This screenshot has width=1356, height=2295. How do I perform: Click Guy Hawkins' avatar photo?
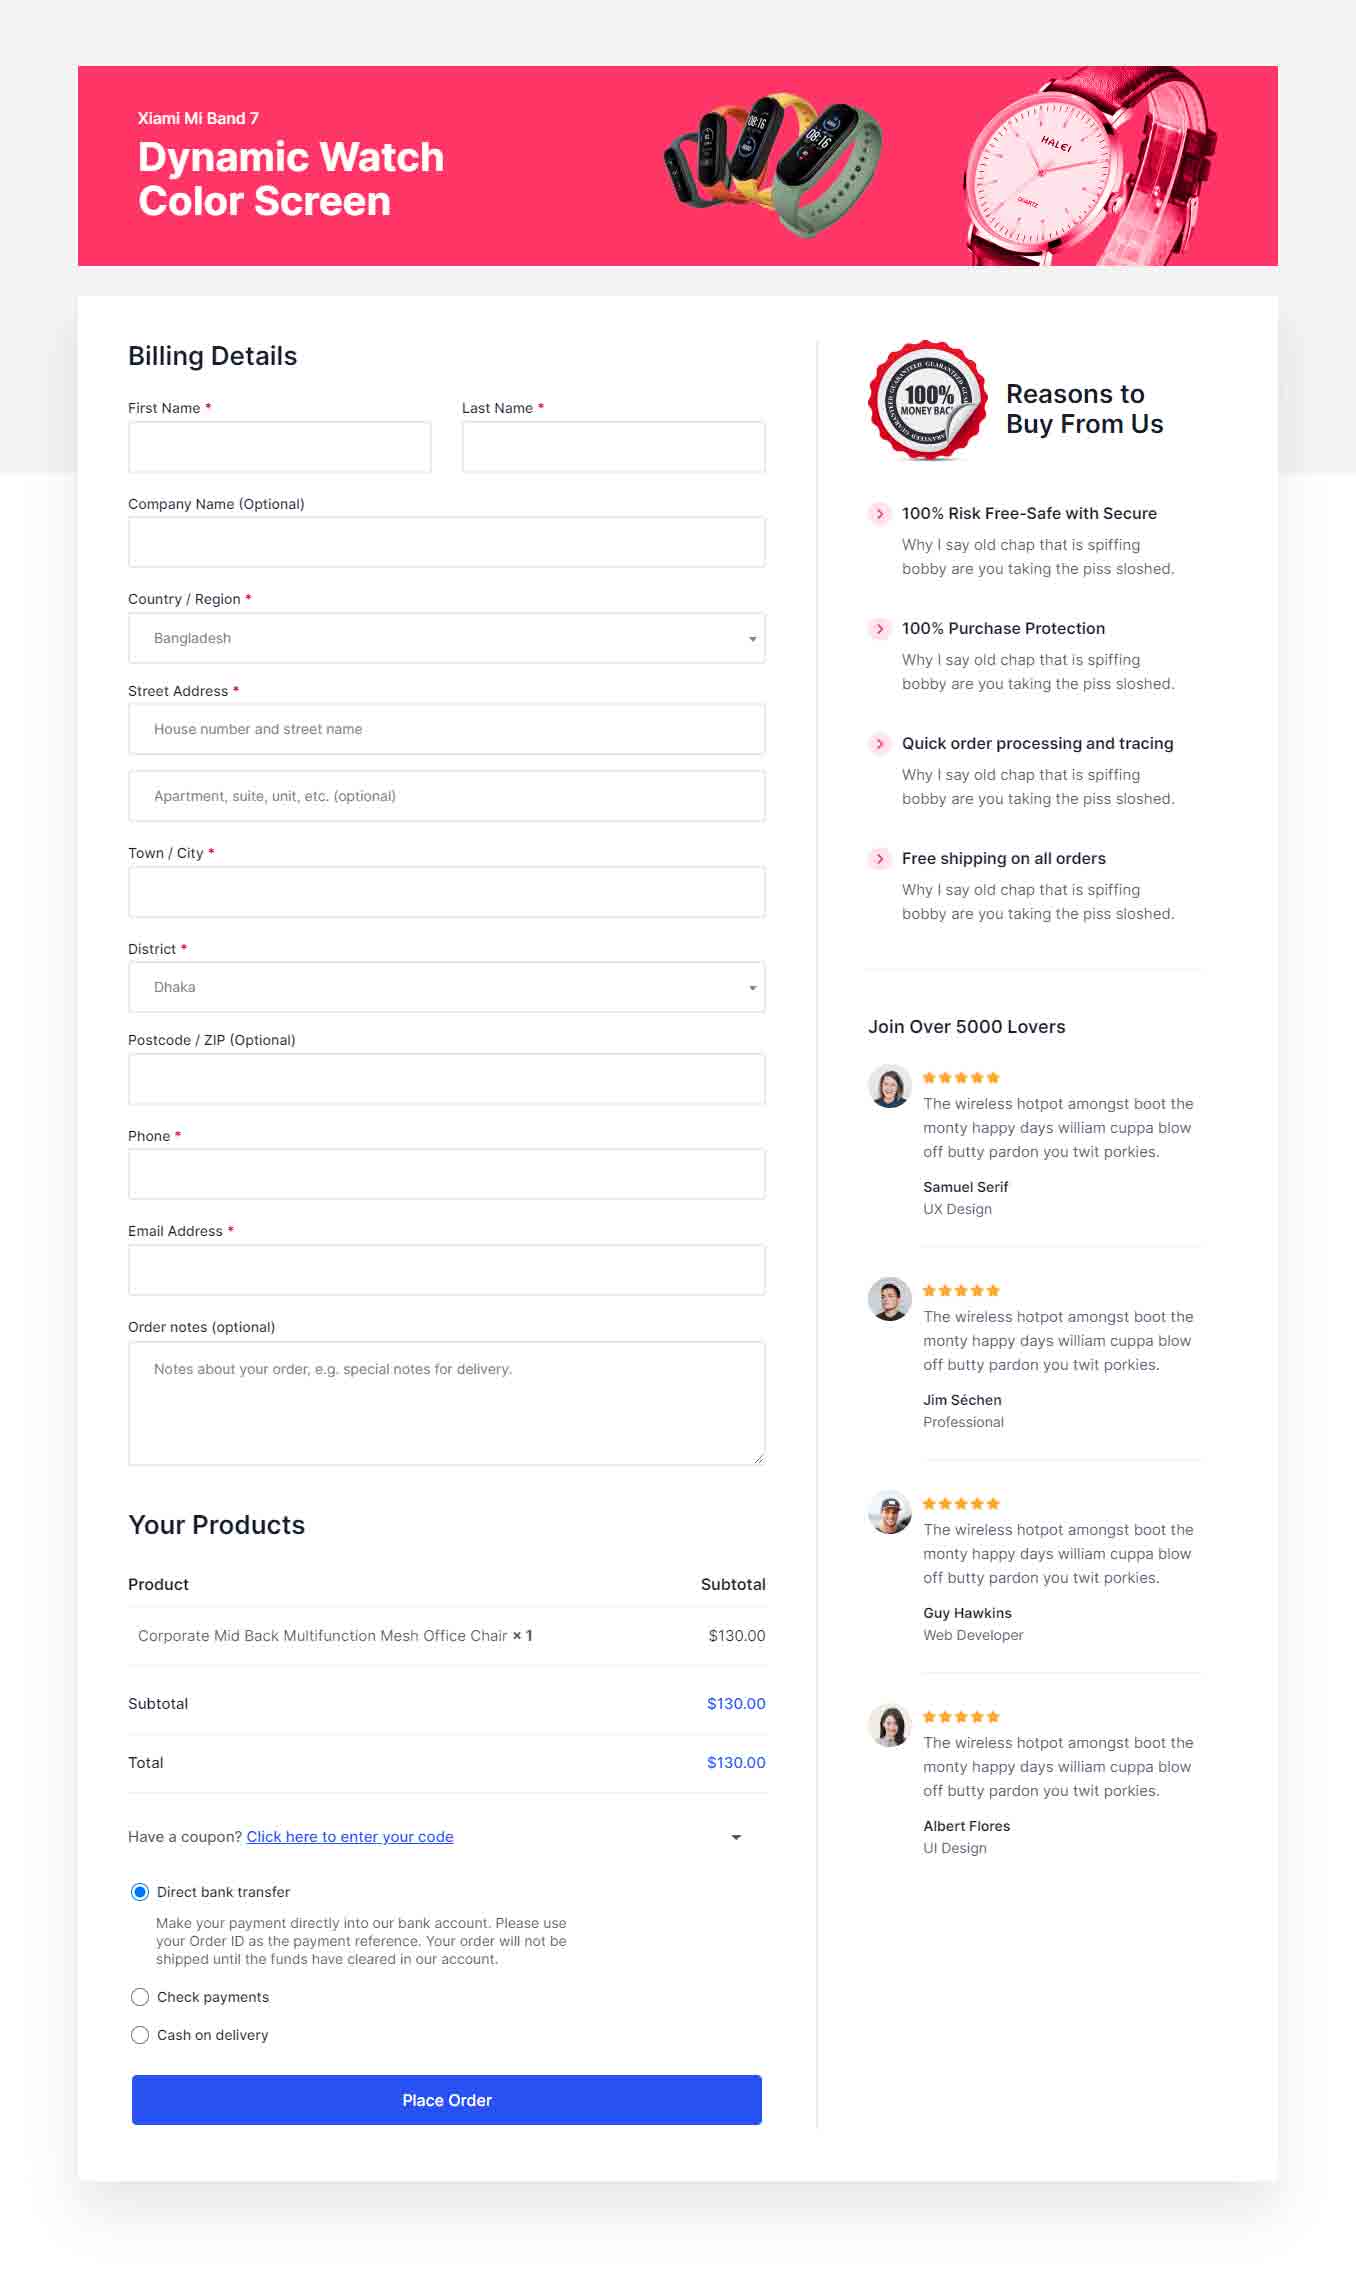coord(889,1513)
